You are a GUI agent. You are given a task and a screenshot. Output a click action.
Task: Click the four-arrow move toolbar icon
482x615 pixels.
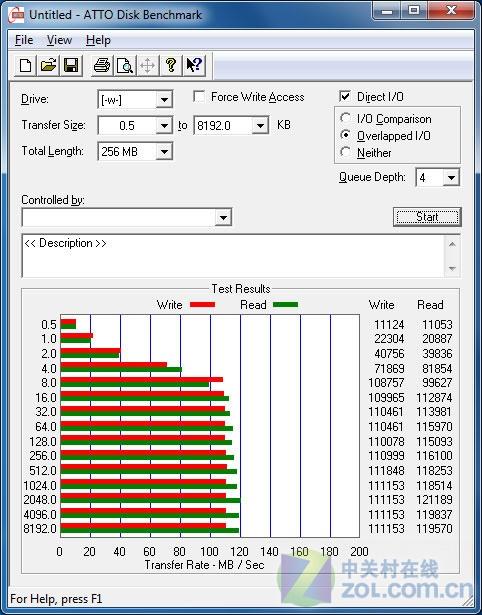[147, 65]
